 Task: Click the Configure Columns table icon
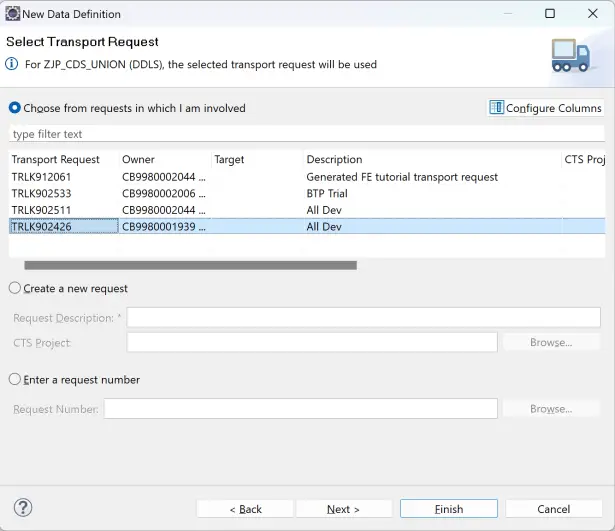click(496, 107)
